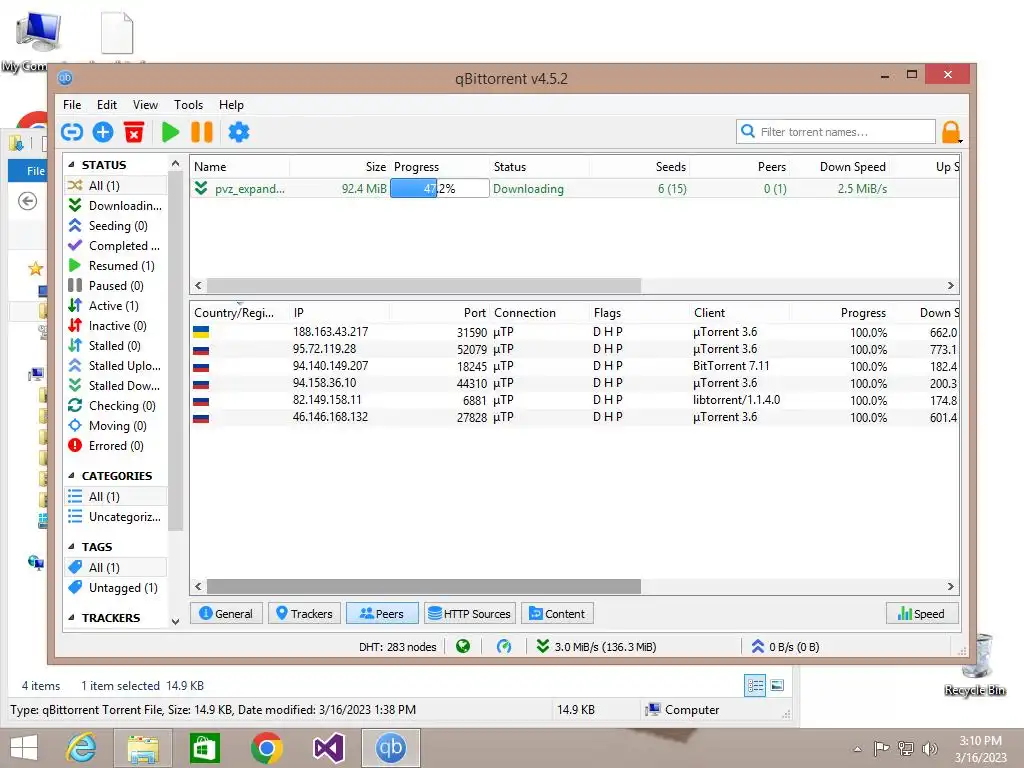Select the Moving (0) filter
Screen dimensions: 1024x768
[115, 426]
